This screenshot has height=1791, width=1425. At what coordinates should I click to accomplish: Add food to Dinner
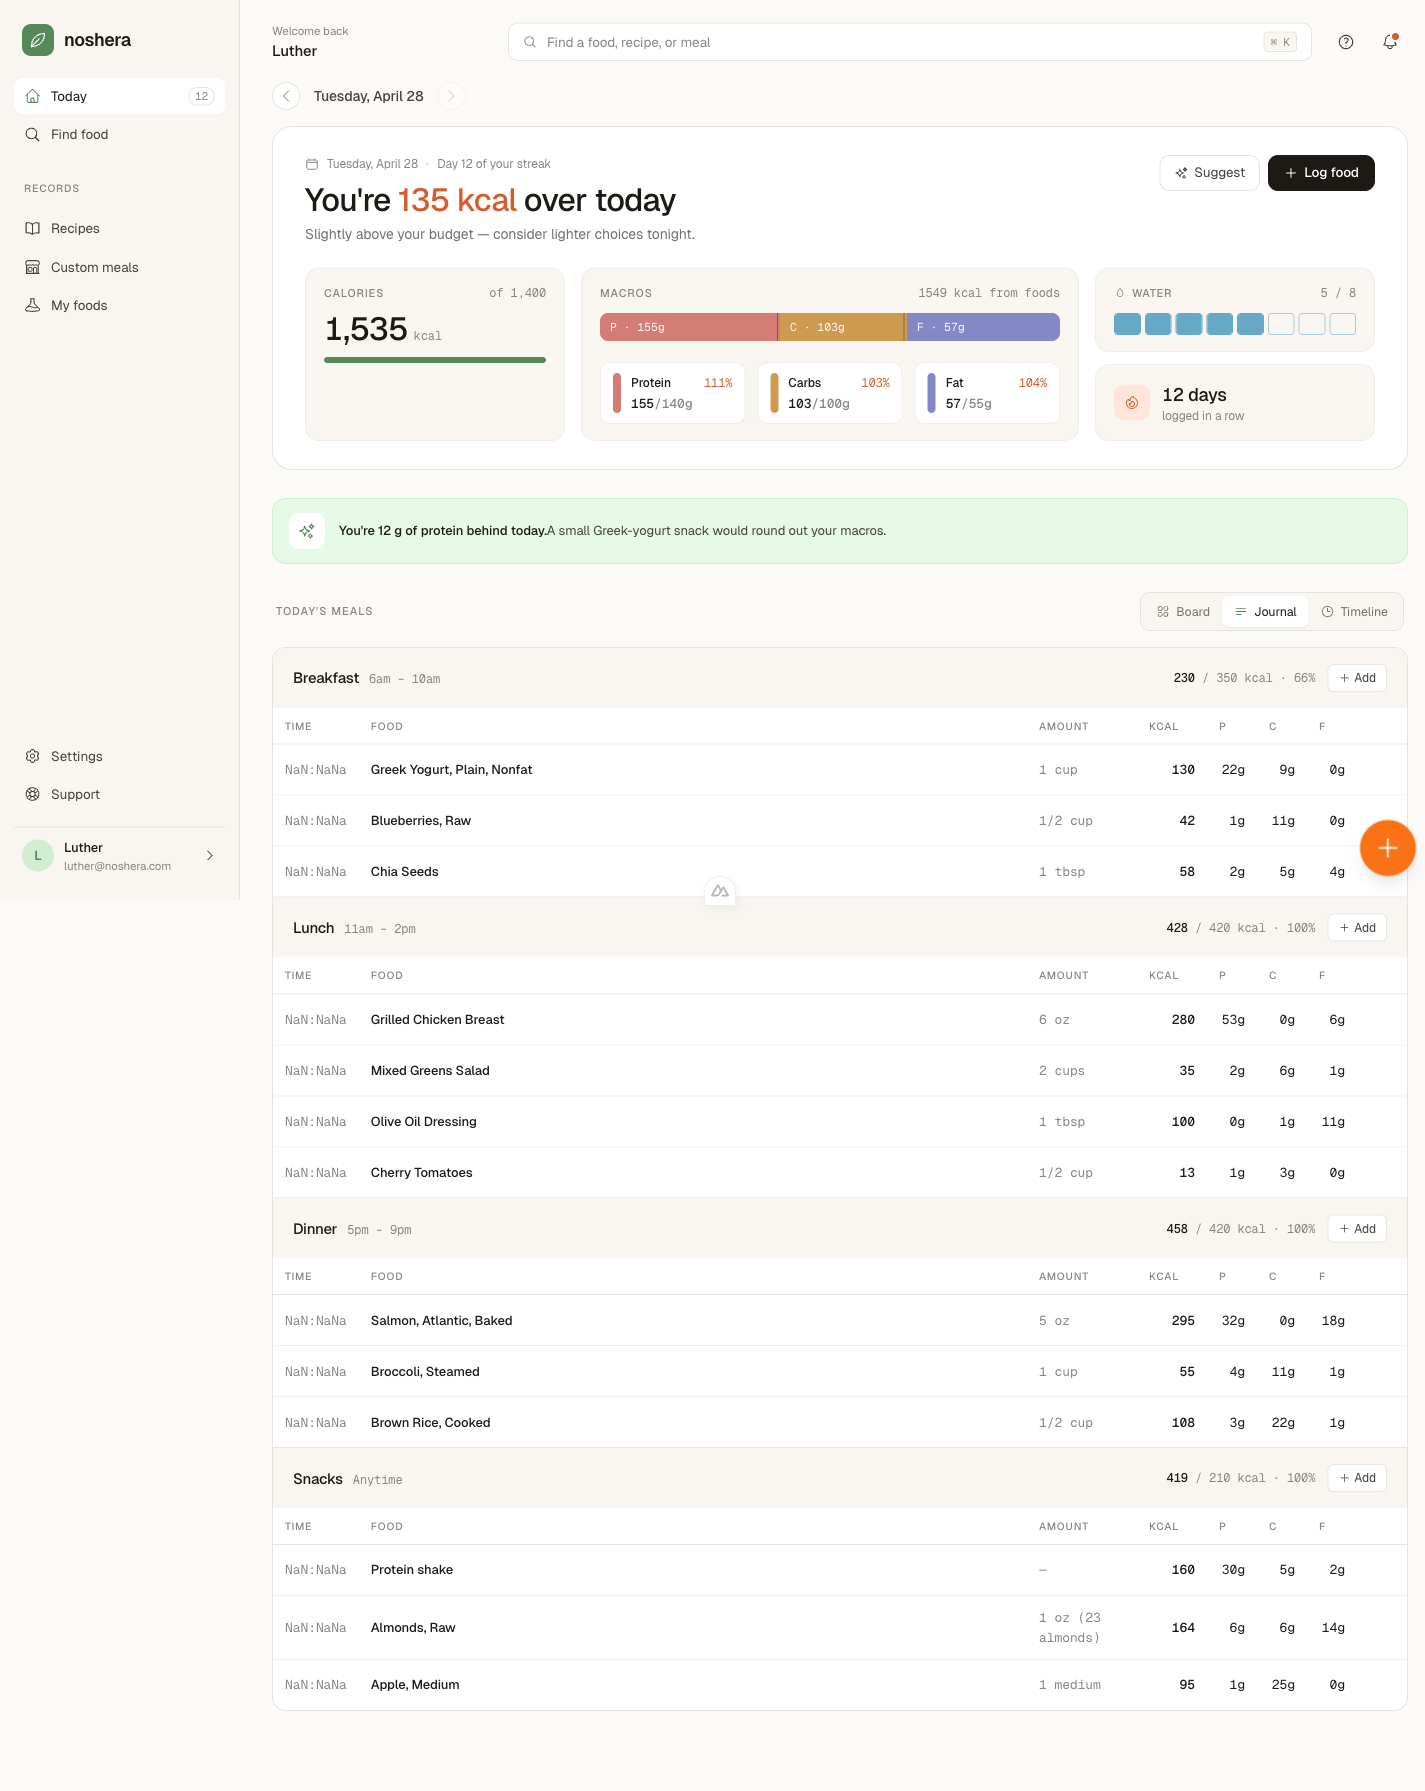pos(1357,1229)
